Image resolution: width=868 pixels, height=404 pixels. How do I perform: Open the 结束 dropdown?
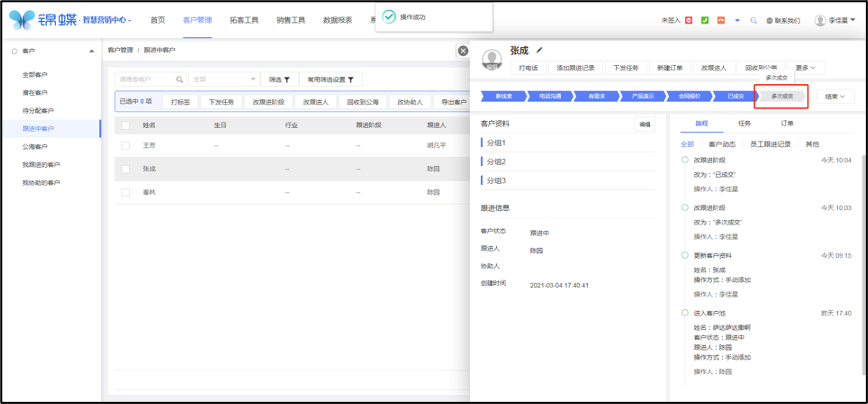[x=835, y=96]
